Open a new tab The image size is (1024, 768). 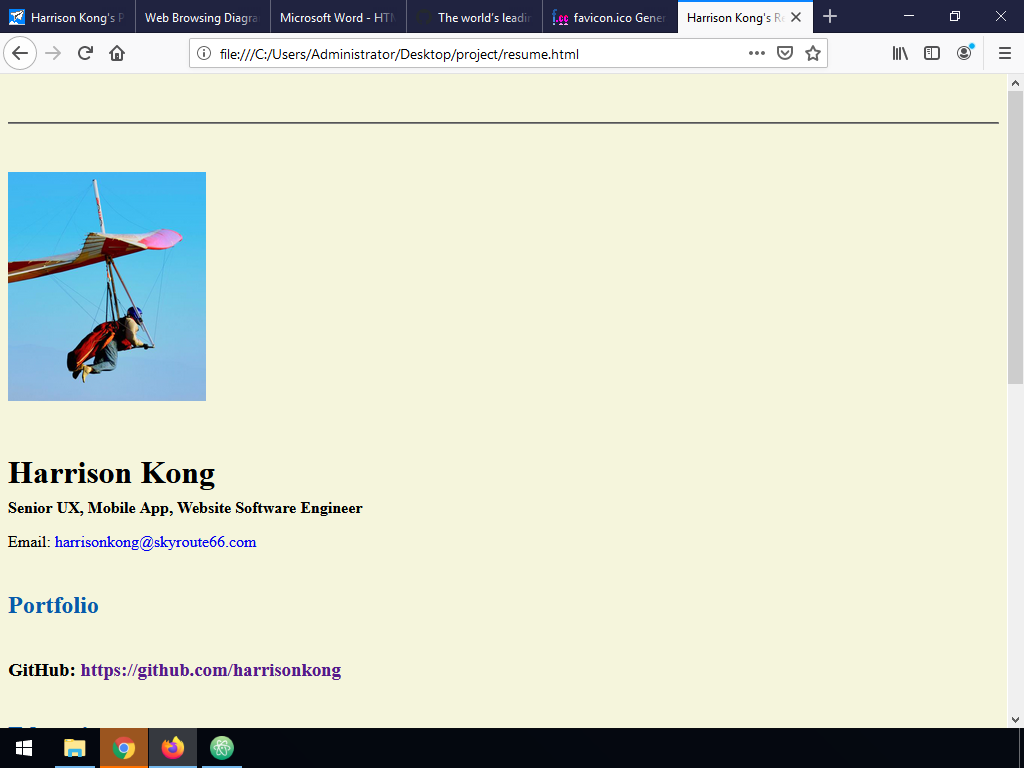tap(829, 17)
